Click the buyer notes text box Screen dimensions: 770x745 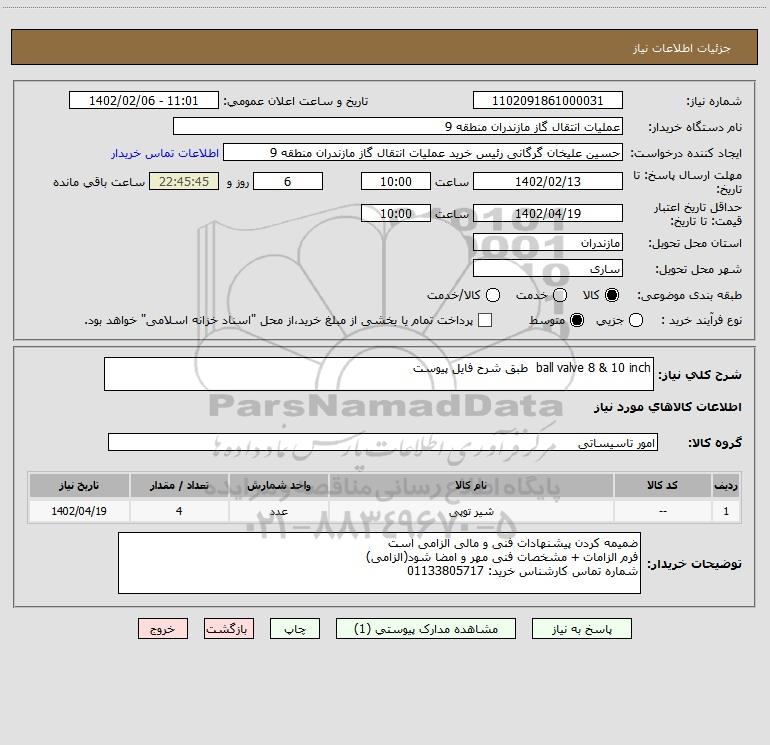(379, 563)
